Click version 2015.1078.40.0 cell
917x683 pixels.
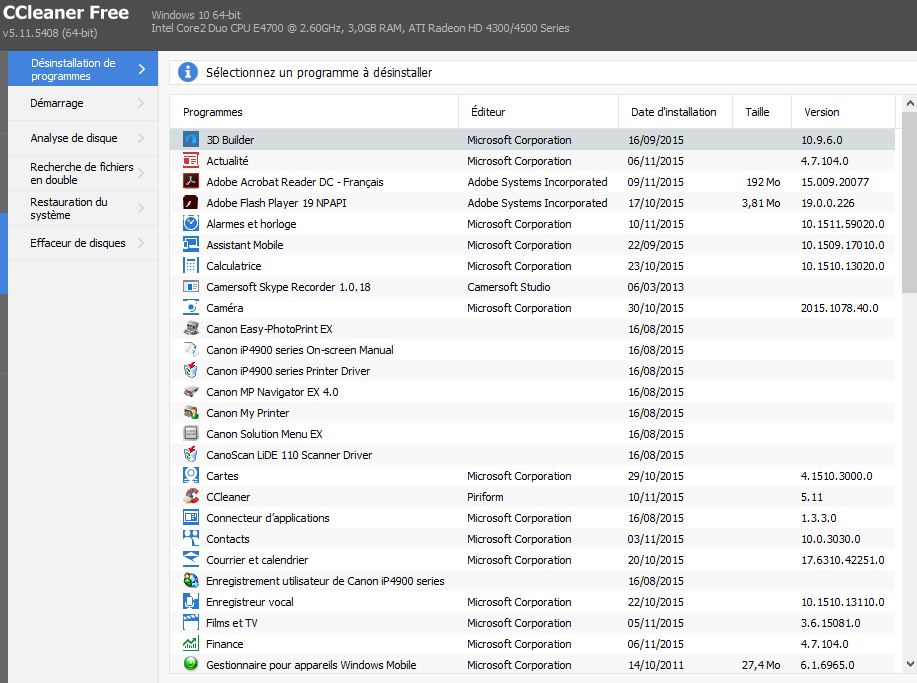[839, 308]
